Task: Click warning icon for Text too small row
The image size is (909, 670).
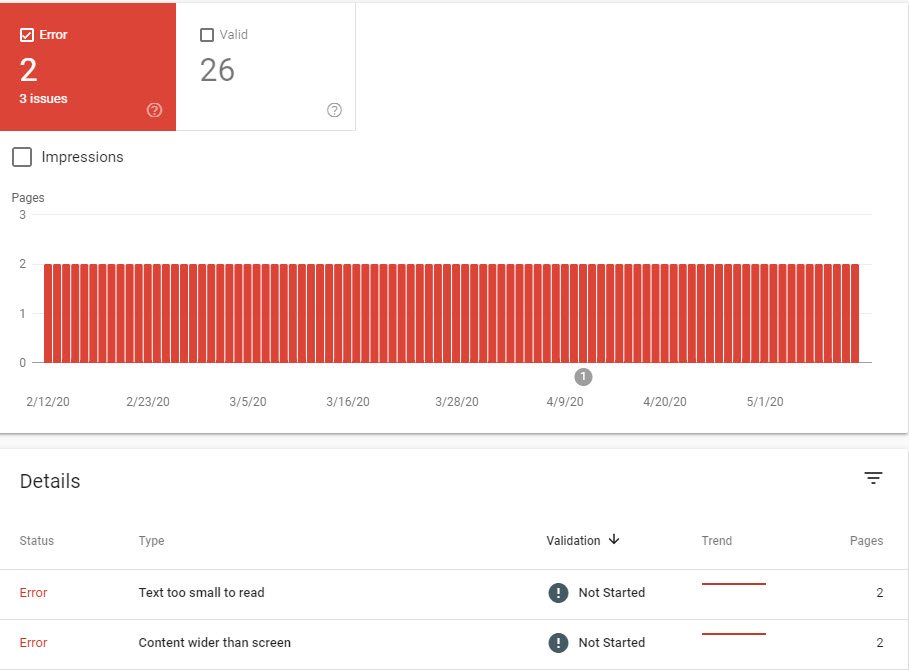Action: 558,592
